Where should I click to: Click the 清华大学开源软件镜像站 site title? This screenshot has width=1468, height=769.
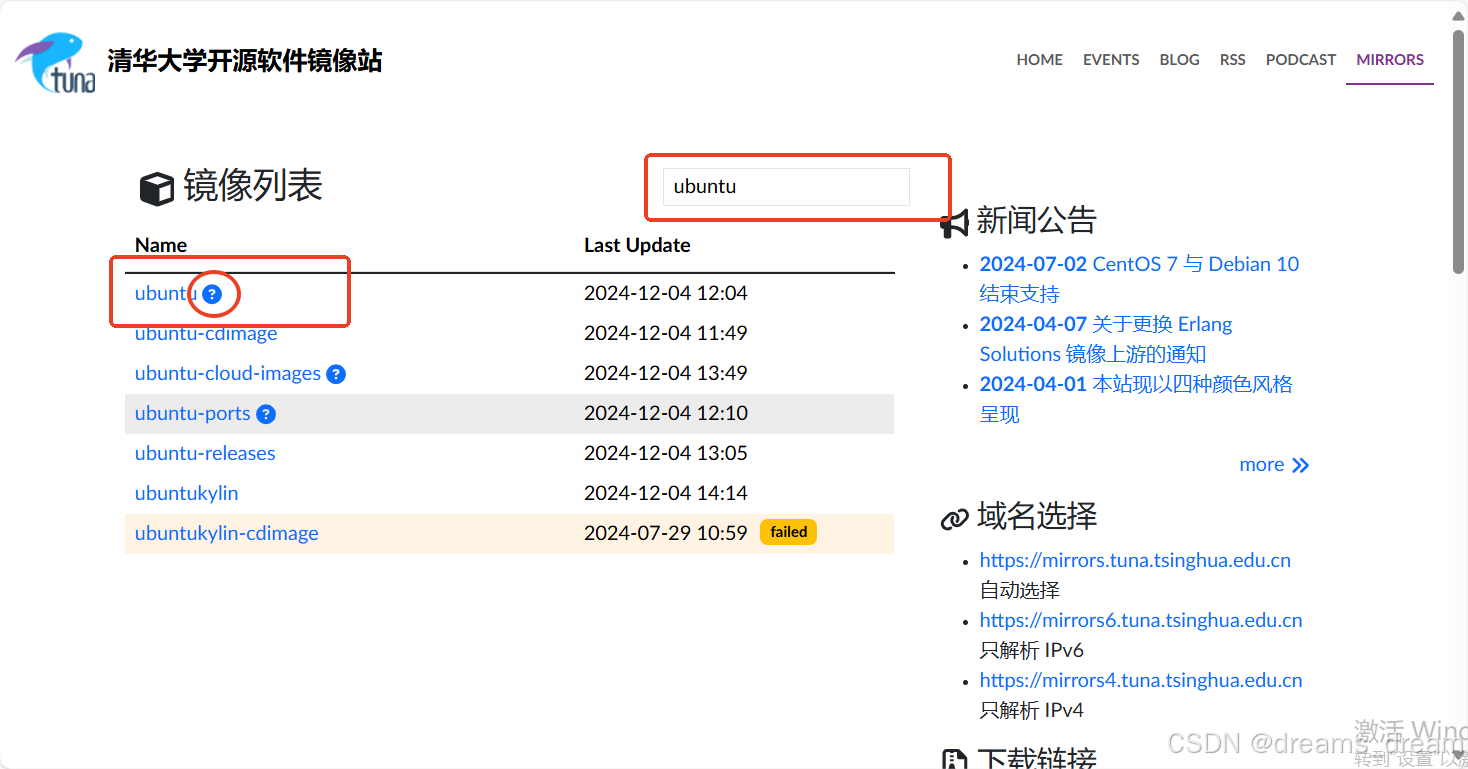[245, 60]
